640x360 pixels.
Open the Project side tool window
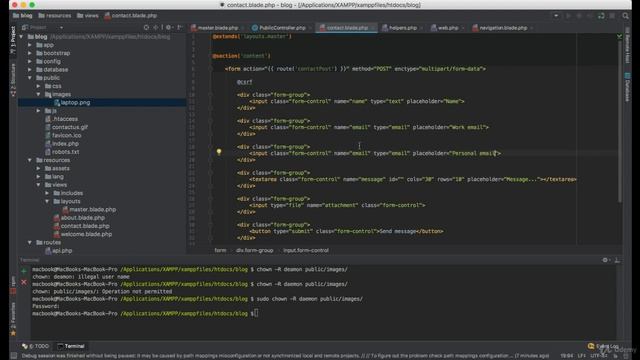(x=13, y=40)
